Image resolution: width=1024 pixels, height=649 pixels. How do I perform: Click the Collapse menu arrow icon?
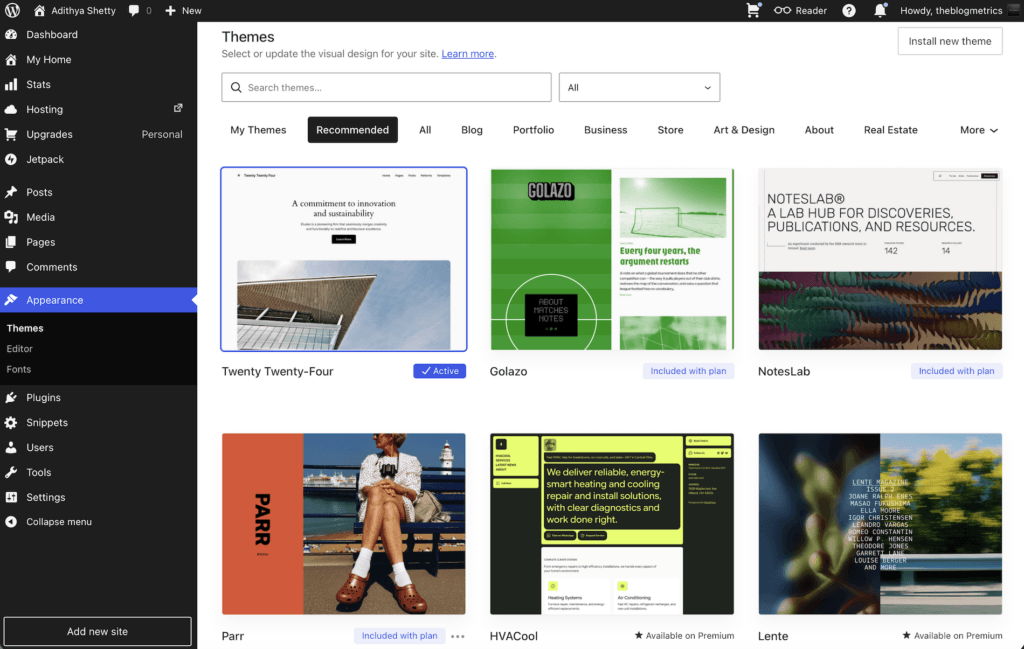(x=11, y=522)
